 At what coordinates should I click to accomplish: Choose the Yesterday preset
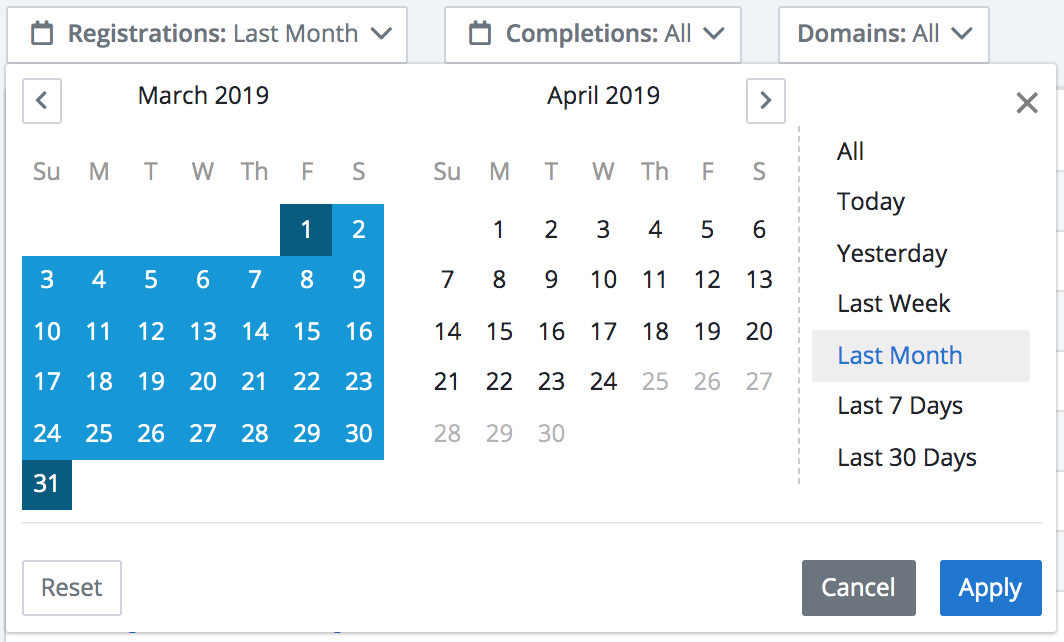pos(892,253)
